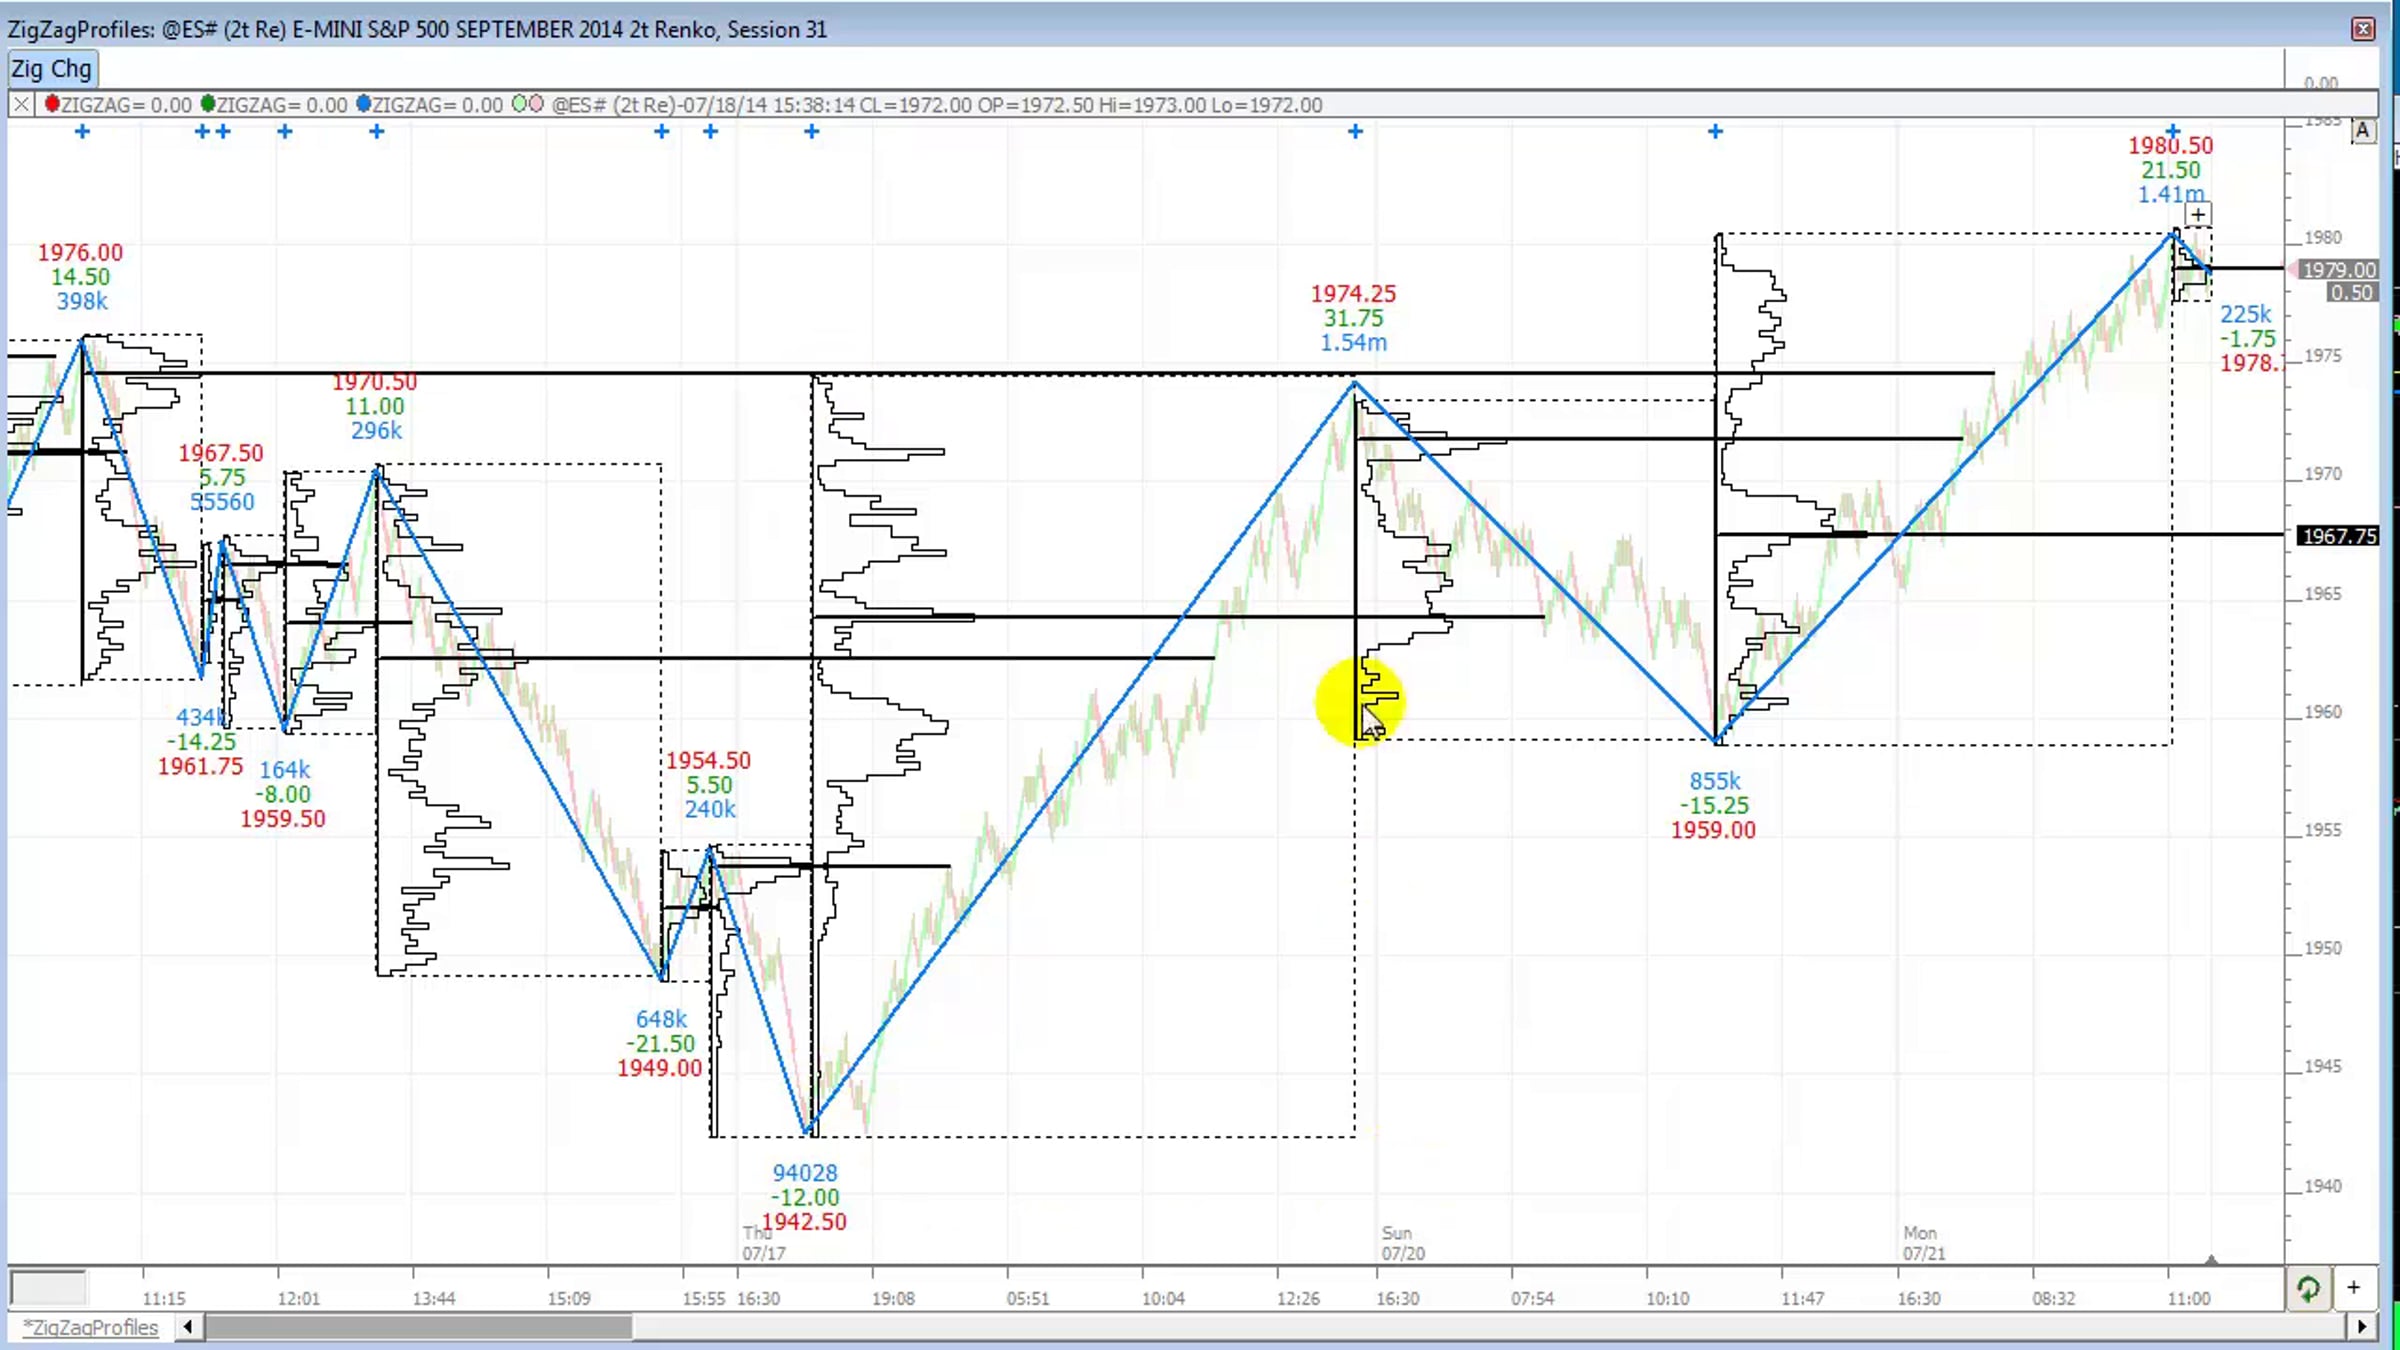Viewport: 2400px width, 1350px height.
Task: Select the red ZIGZAG legend dot
Action: click(x=52, y=104)
